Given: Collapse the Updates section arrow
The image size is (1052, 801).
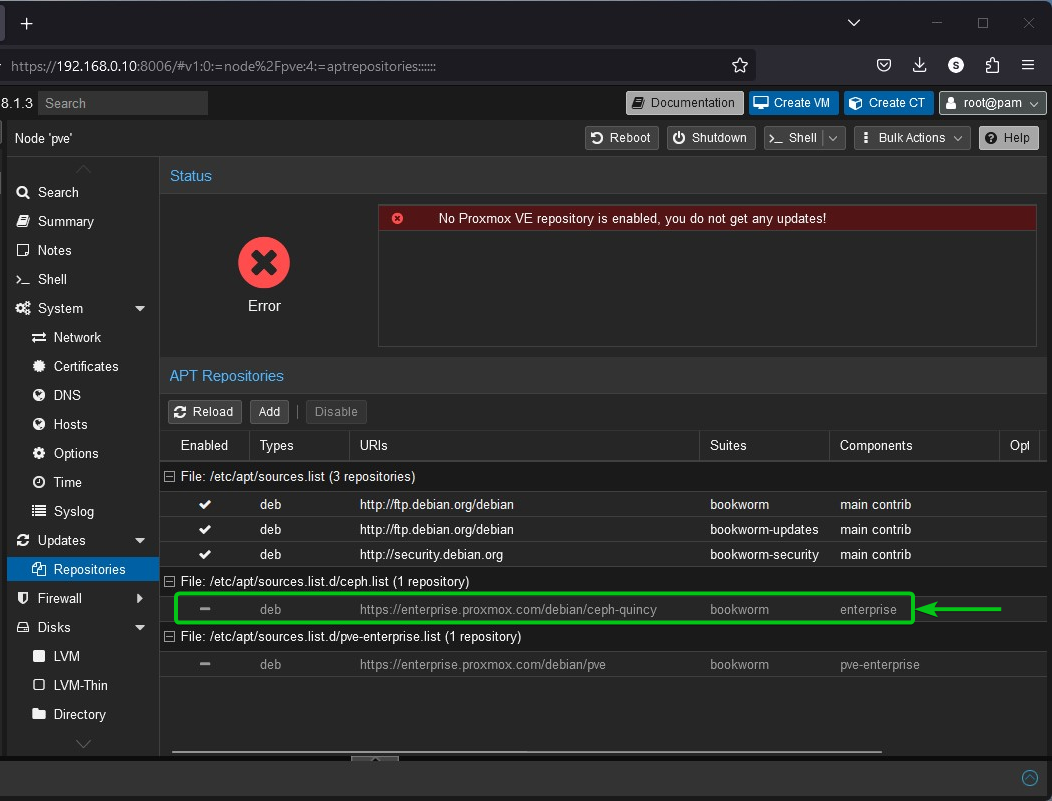Looking at the screenshot, I should (x=140, y=541).
